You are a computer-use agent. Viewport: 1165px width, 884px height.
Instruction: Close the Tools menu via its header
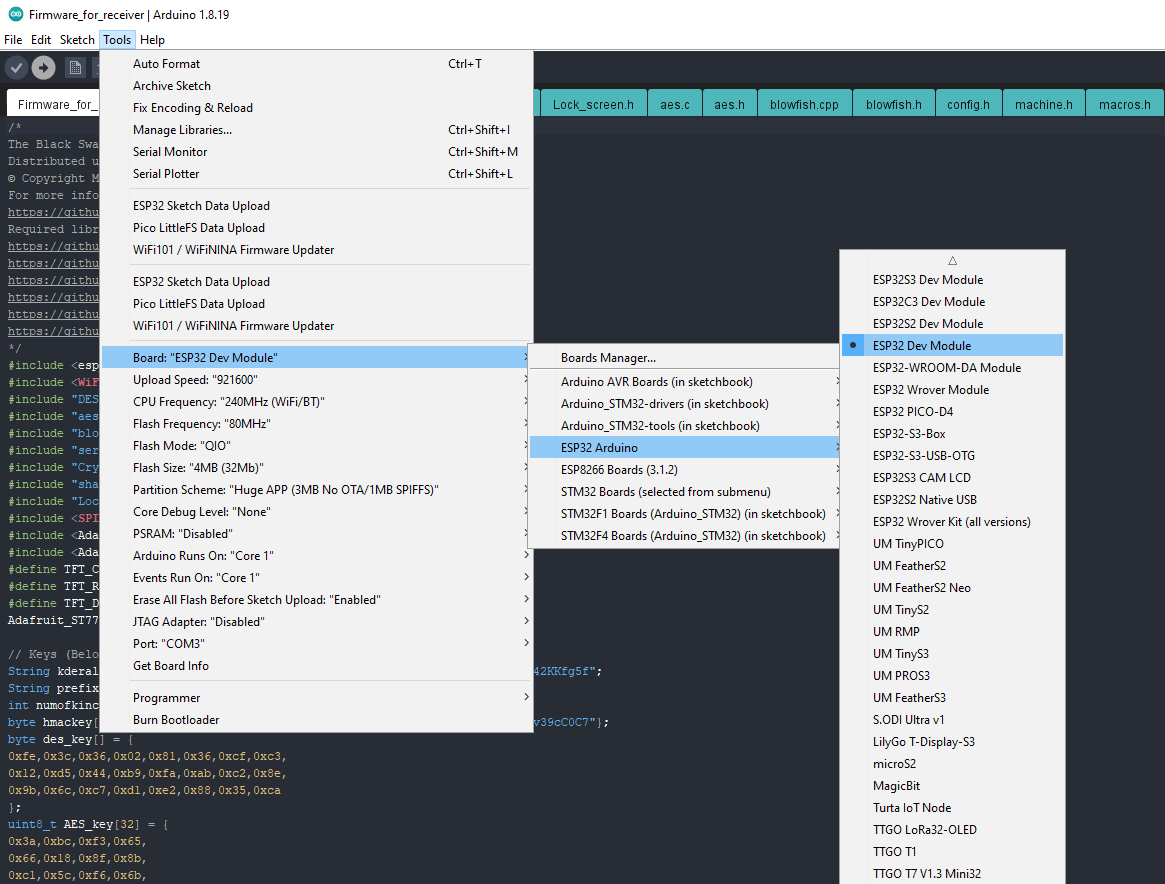117,40
